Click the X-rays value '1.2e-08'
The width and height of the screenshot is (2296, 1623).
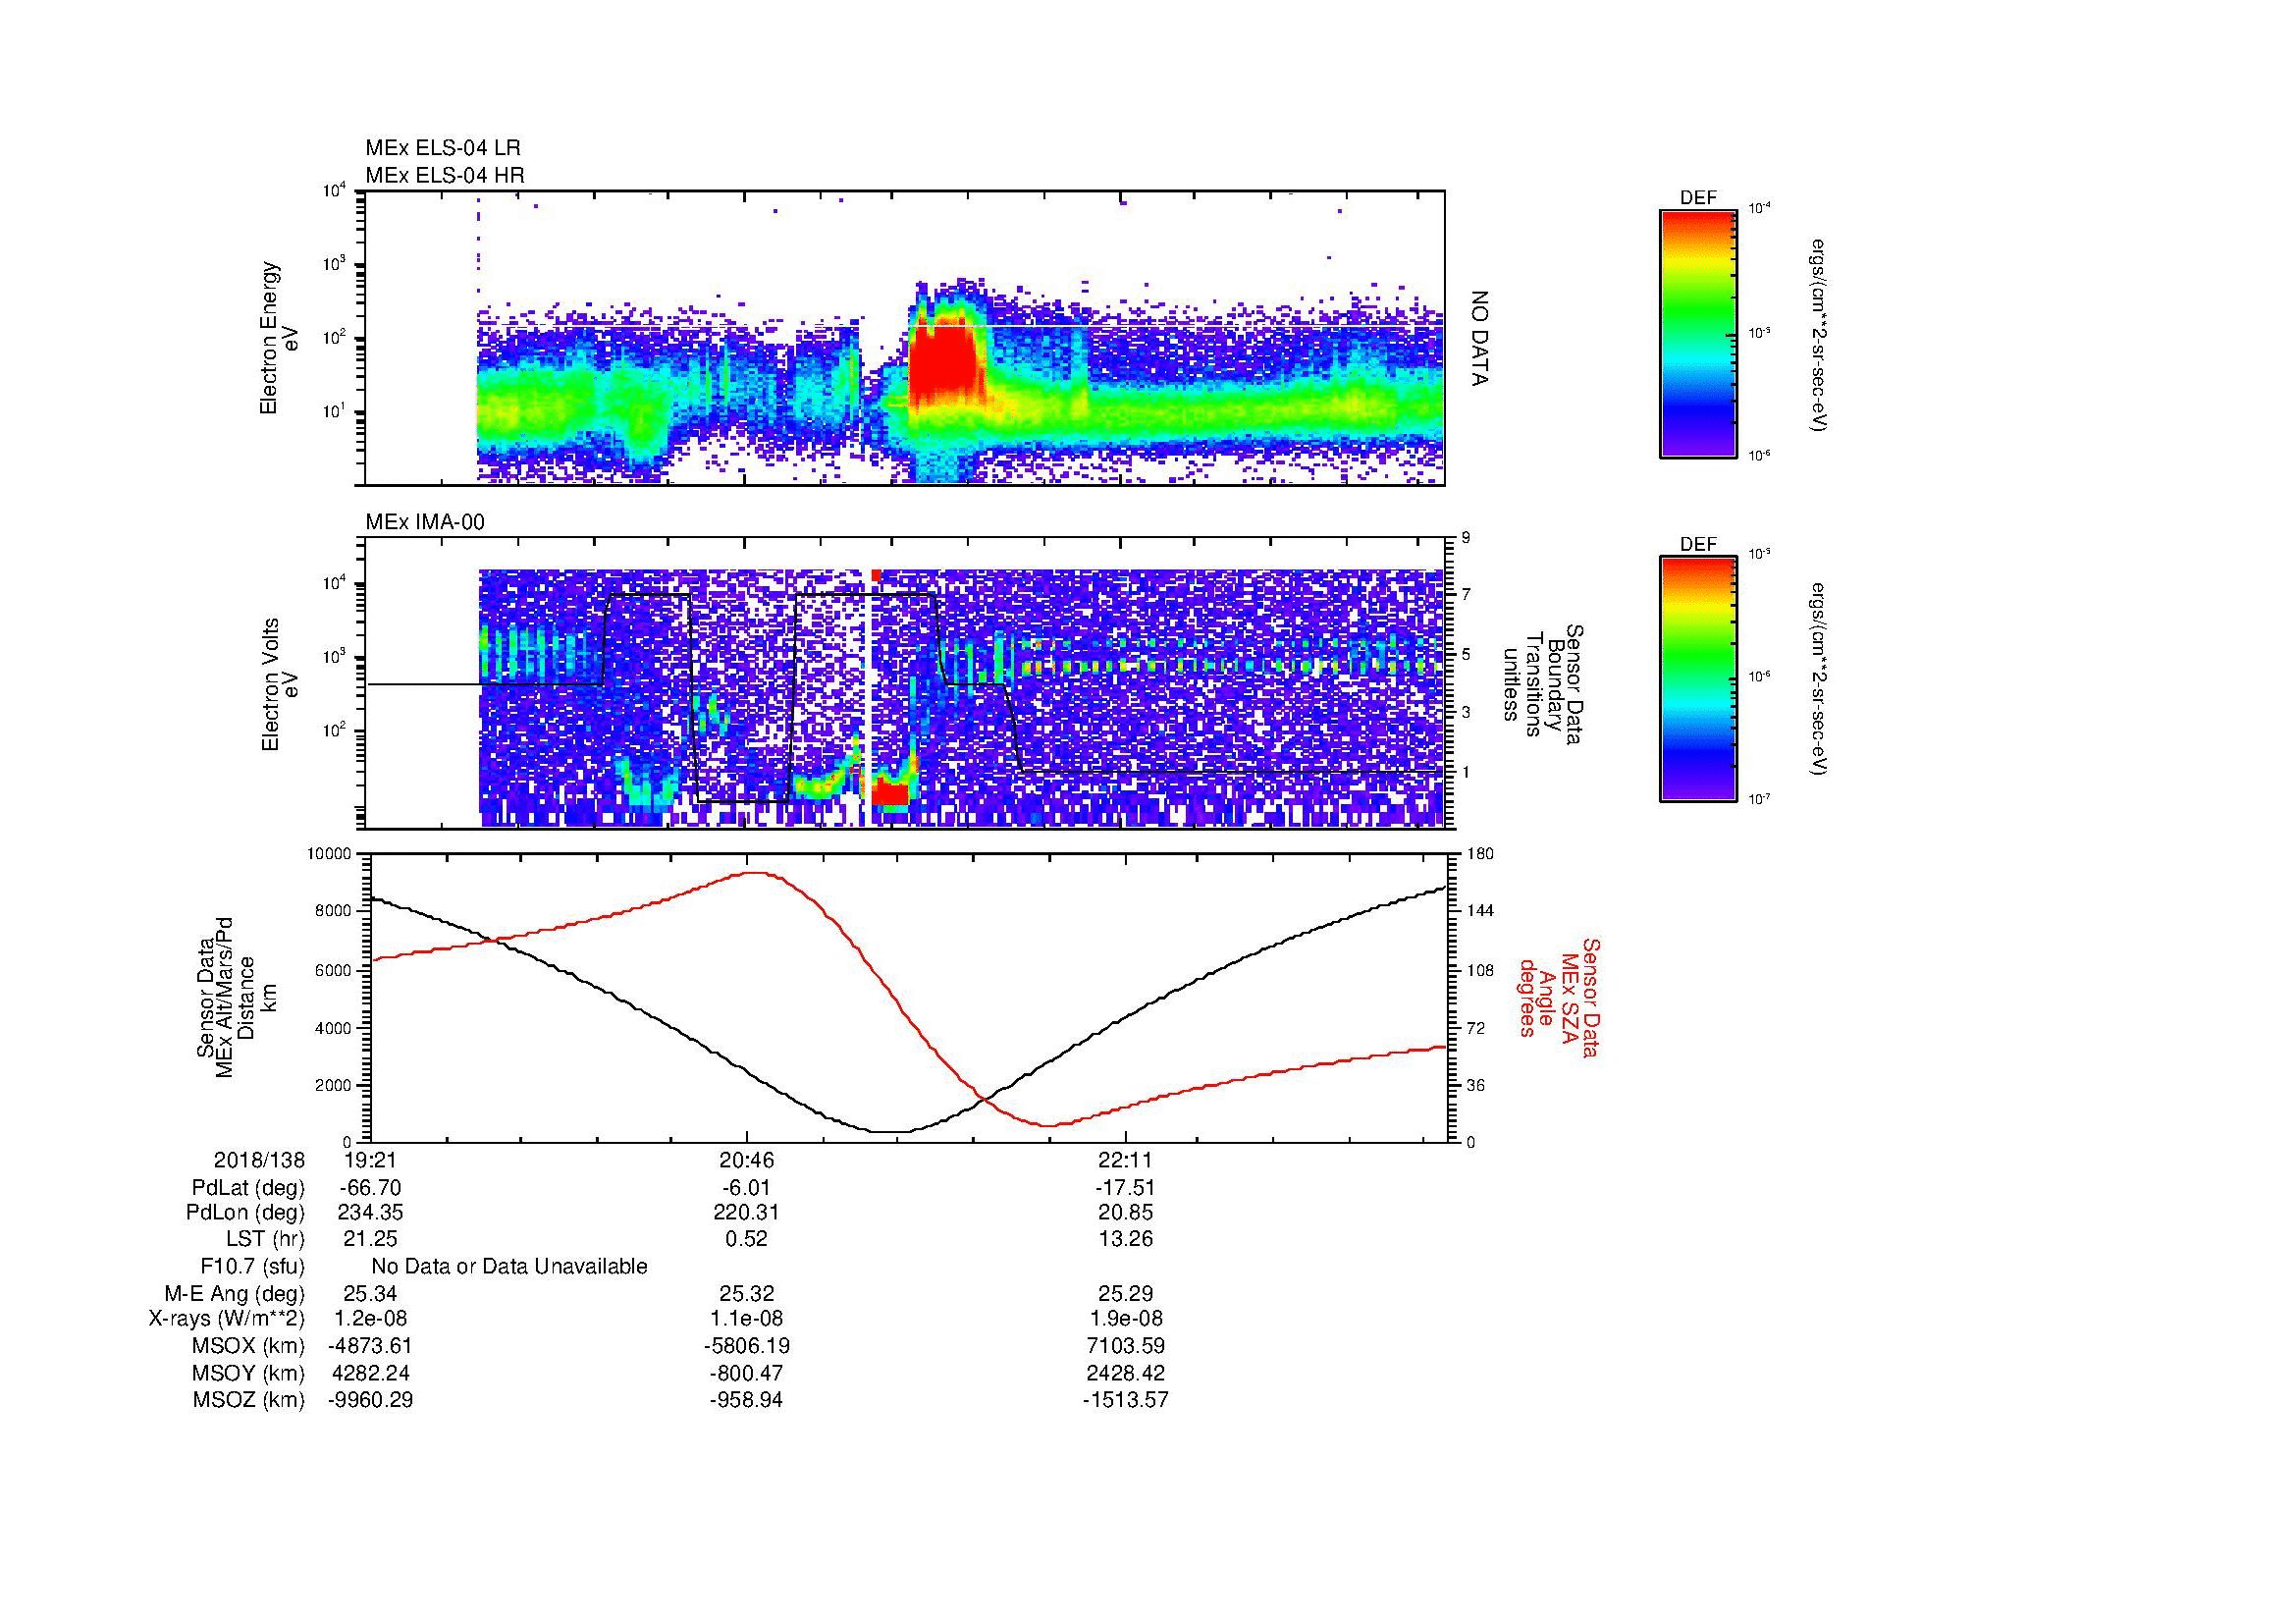370,1319
